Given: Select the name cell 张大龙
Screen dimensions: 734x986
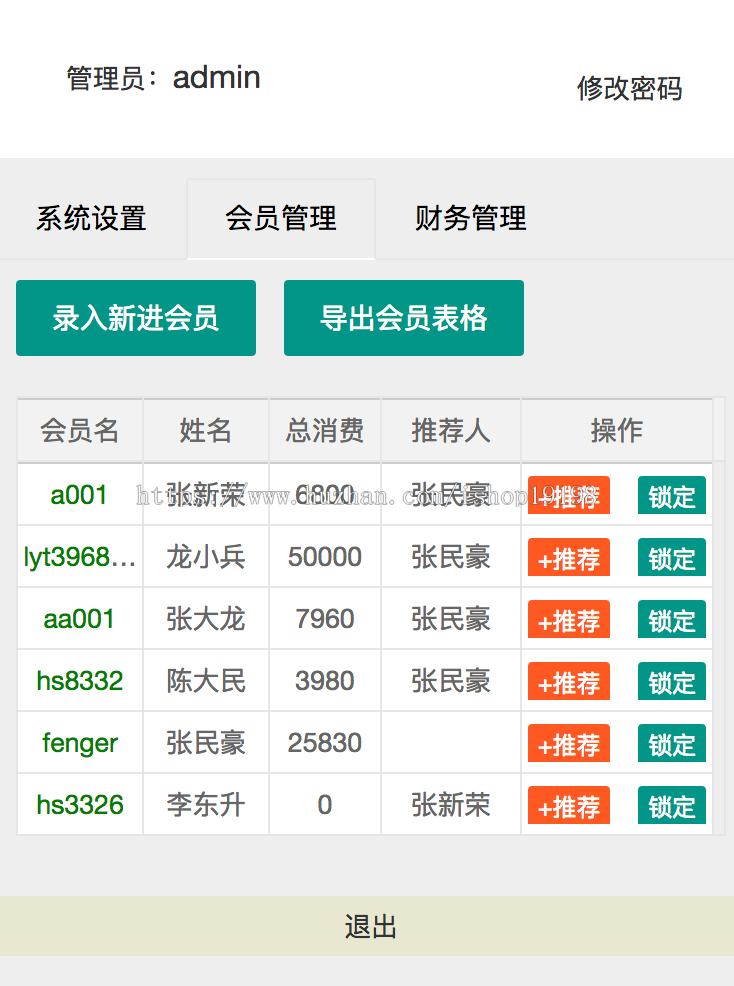Looking at the screenshot, I should [206, 619].
